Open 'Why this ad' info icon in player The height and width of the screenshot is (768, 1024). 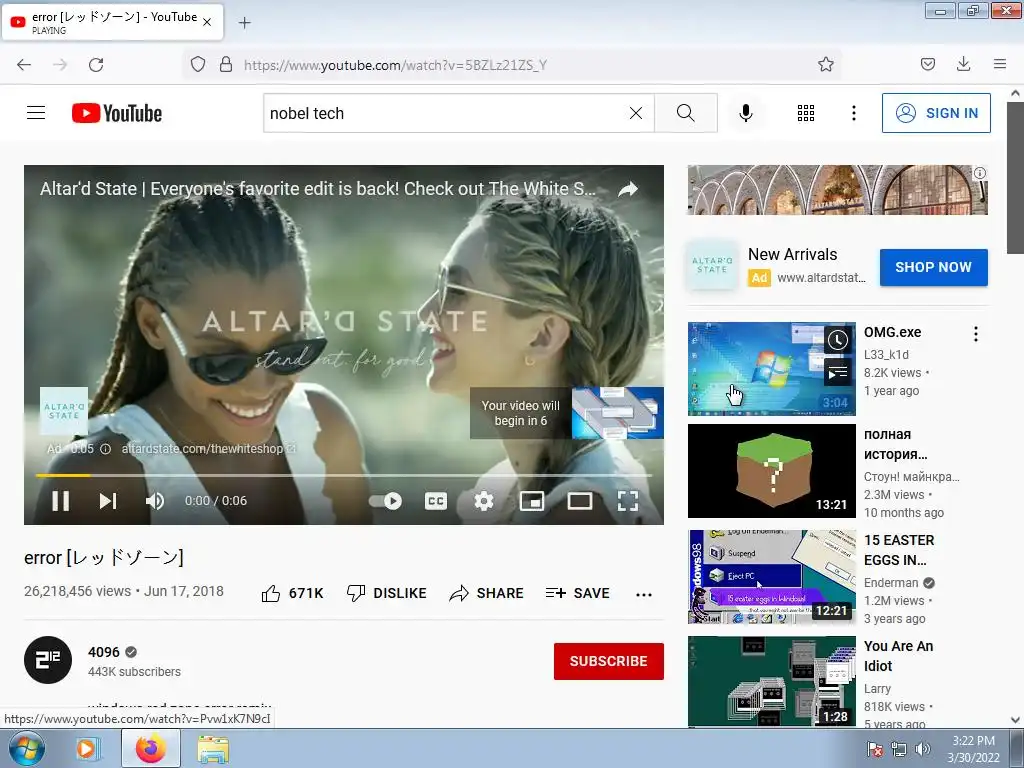(x=105, y=449)
